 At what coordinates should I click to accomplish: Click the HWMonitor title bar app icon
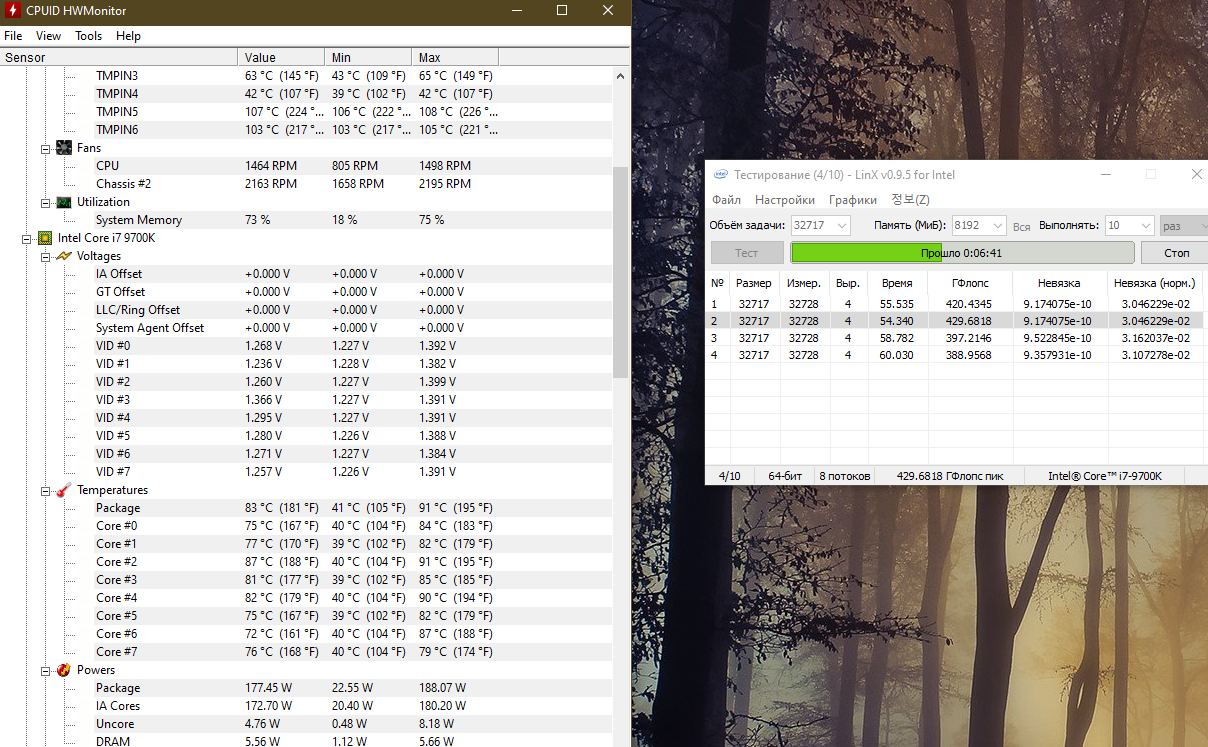pos(13,11)
